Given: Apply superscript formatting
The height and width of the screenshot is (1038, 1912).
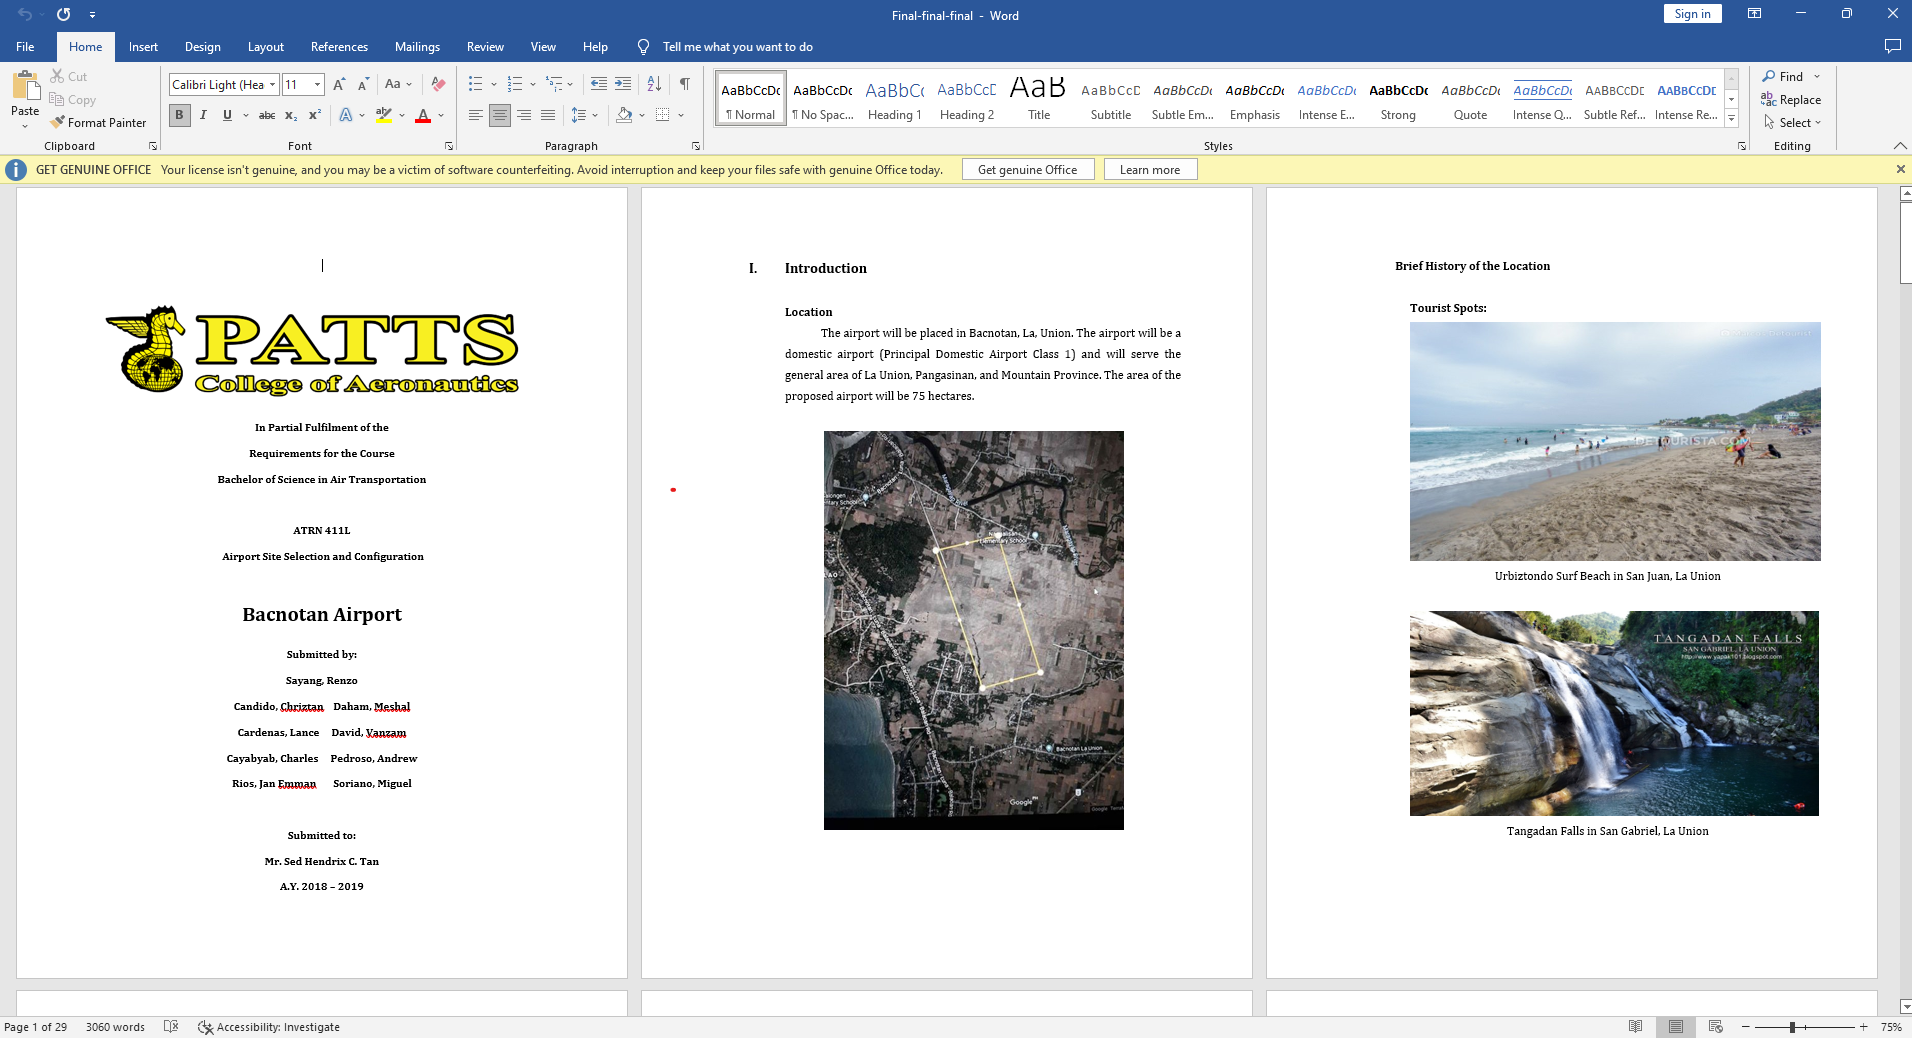Looking at the screenshot, I should pos(315,116).
